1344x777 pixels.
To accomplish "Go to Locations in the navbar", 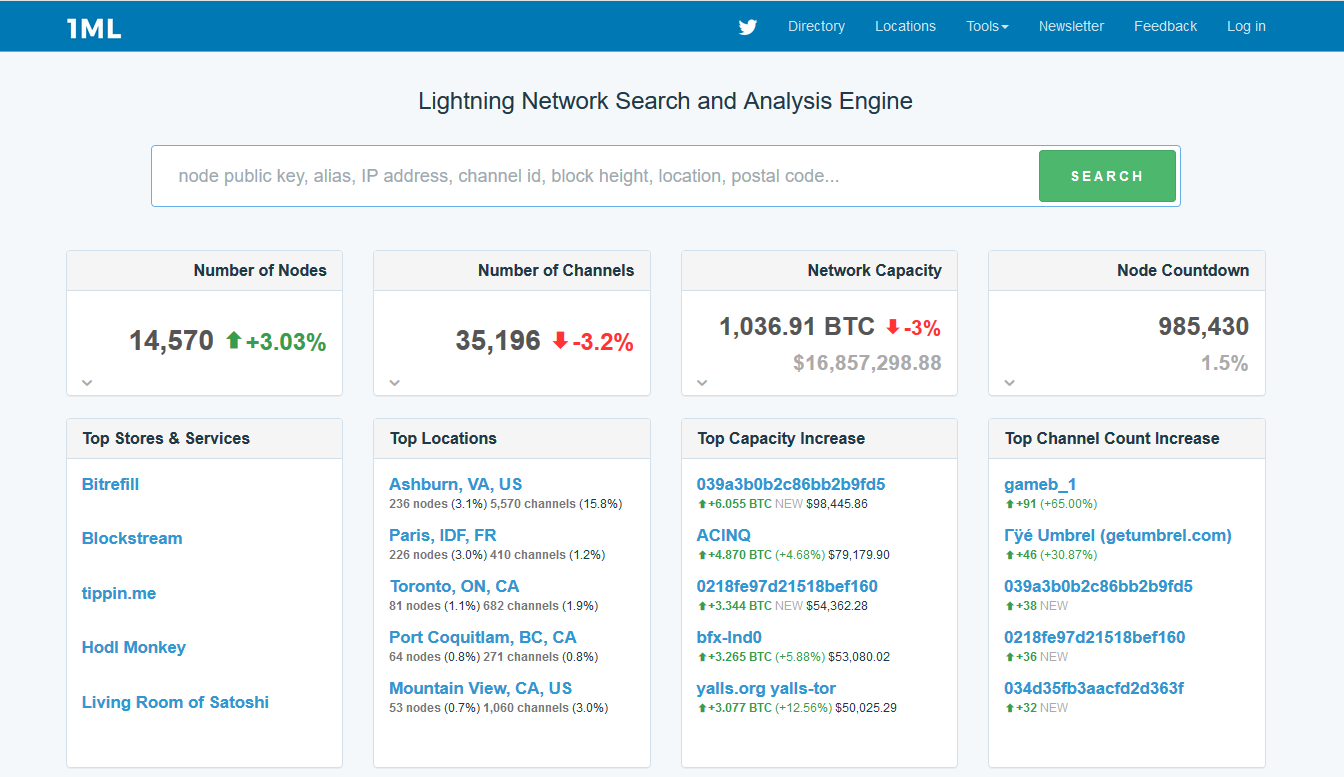I will click(905, 26).
